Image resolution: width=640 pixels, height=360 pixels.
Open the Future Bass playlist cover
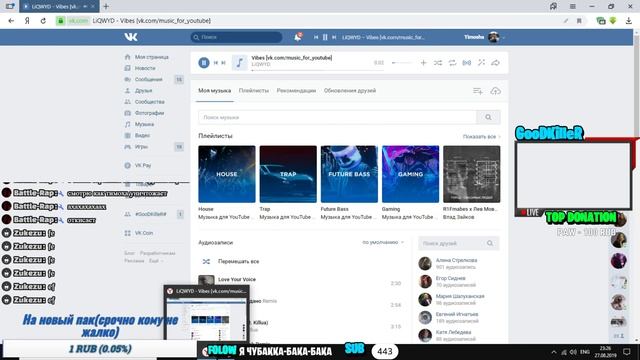point(349,174)
